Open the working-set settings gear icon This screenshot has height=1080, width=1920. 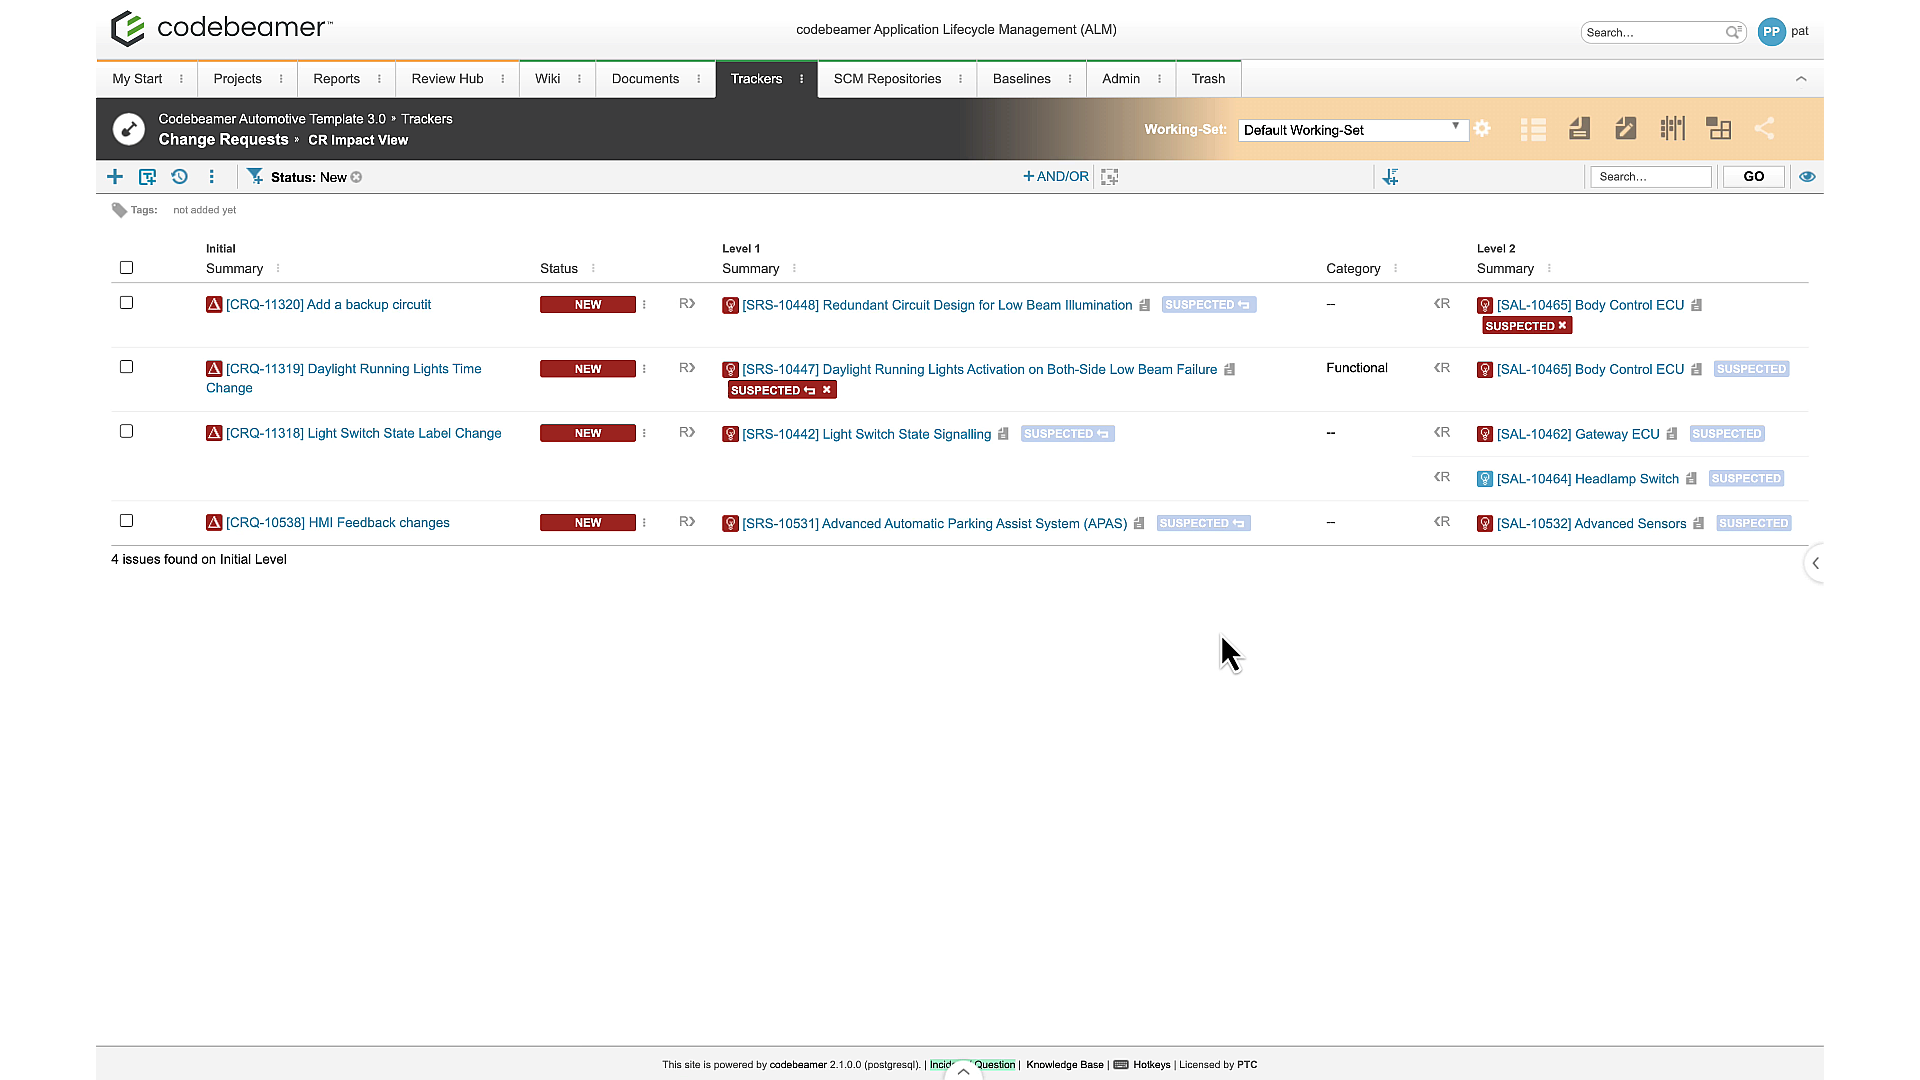[x=1482, y=129]
